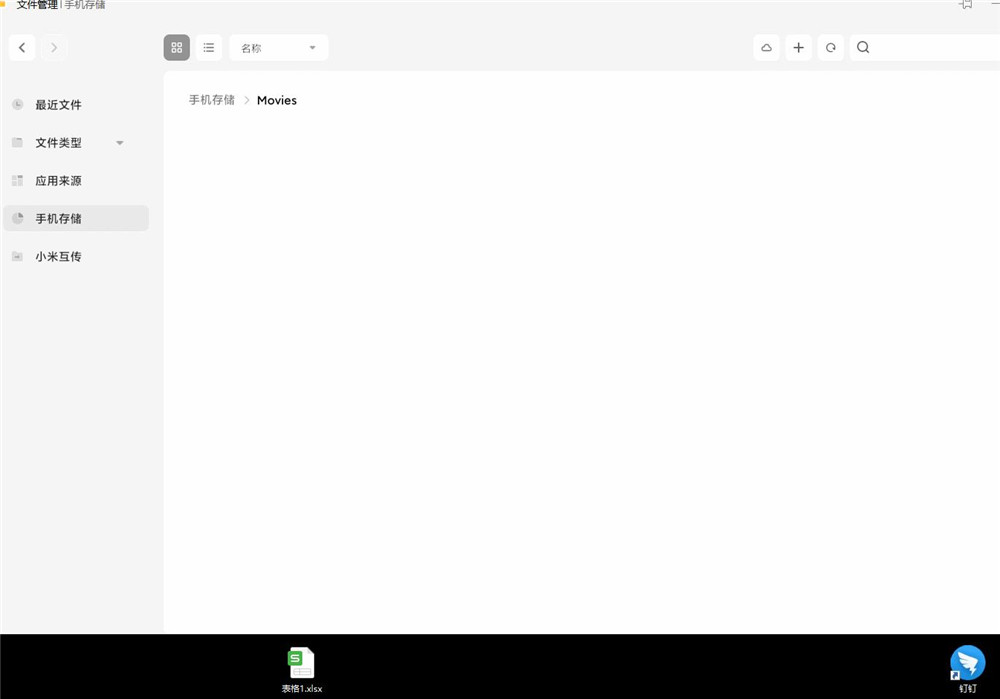Select 文件类型 in the sidebar
Viewport: 1000px width, 699px height.
58,143
